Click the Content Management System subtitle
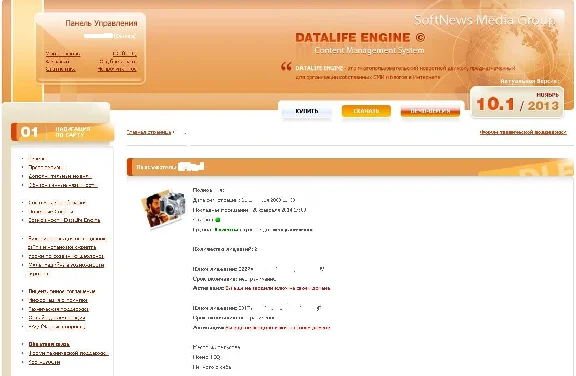Screen dimensions: 576x376 (369, 50)
